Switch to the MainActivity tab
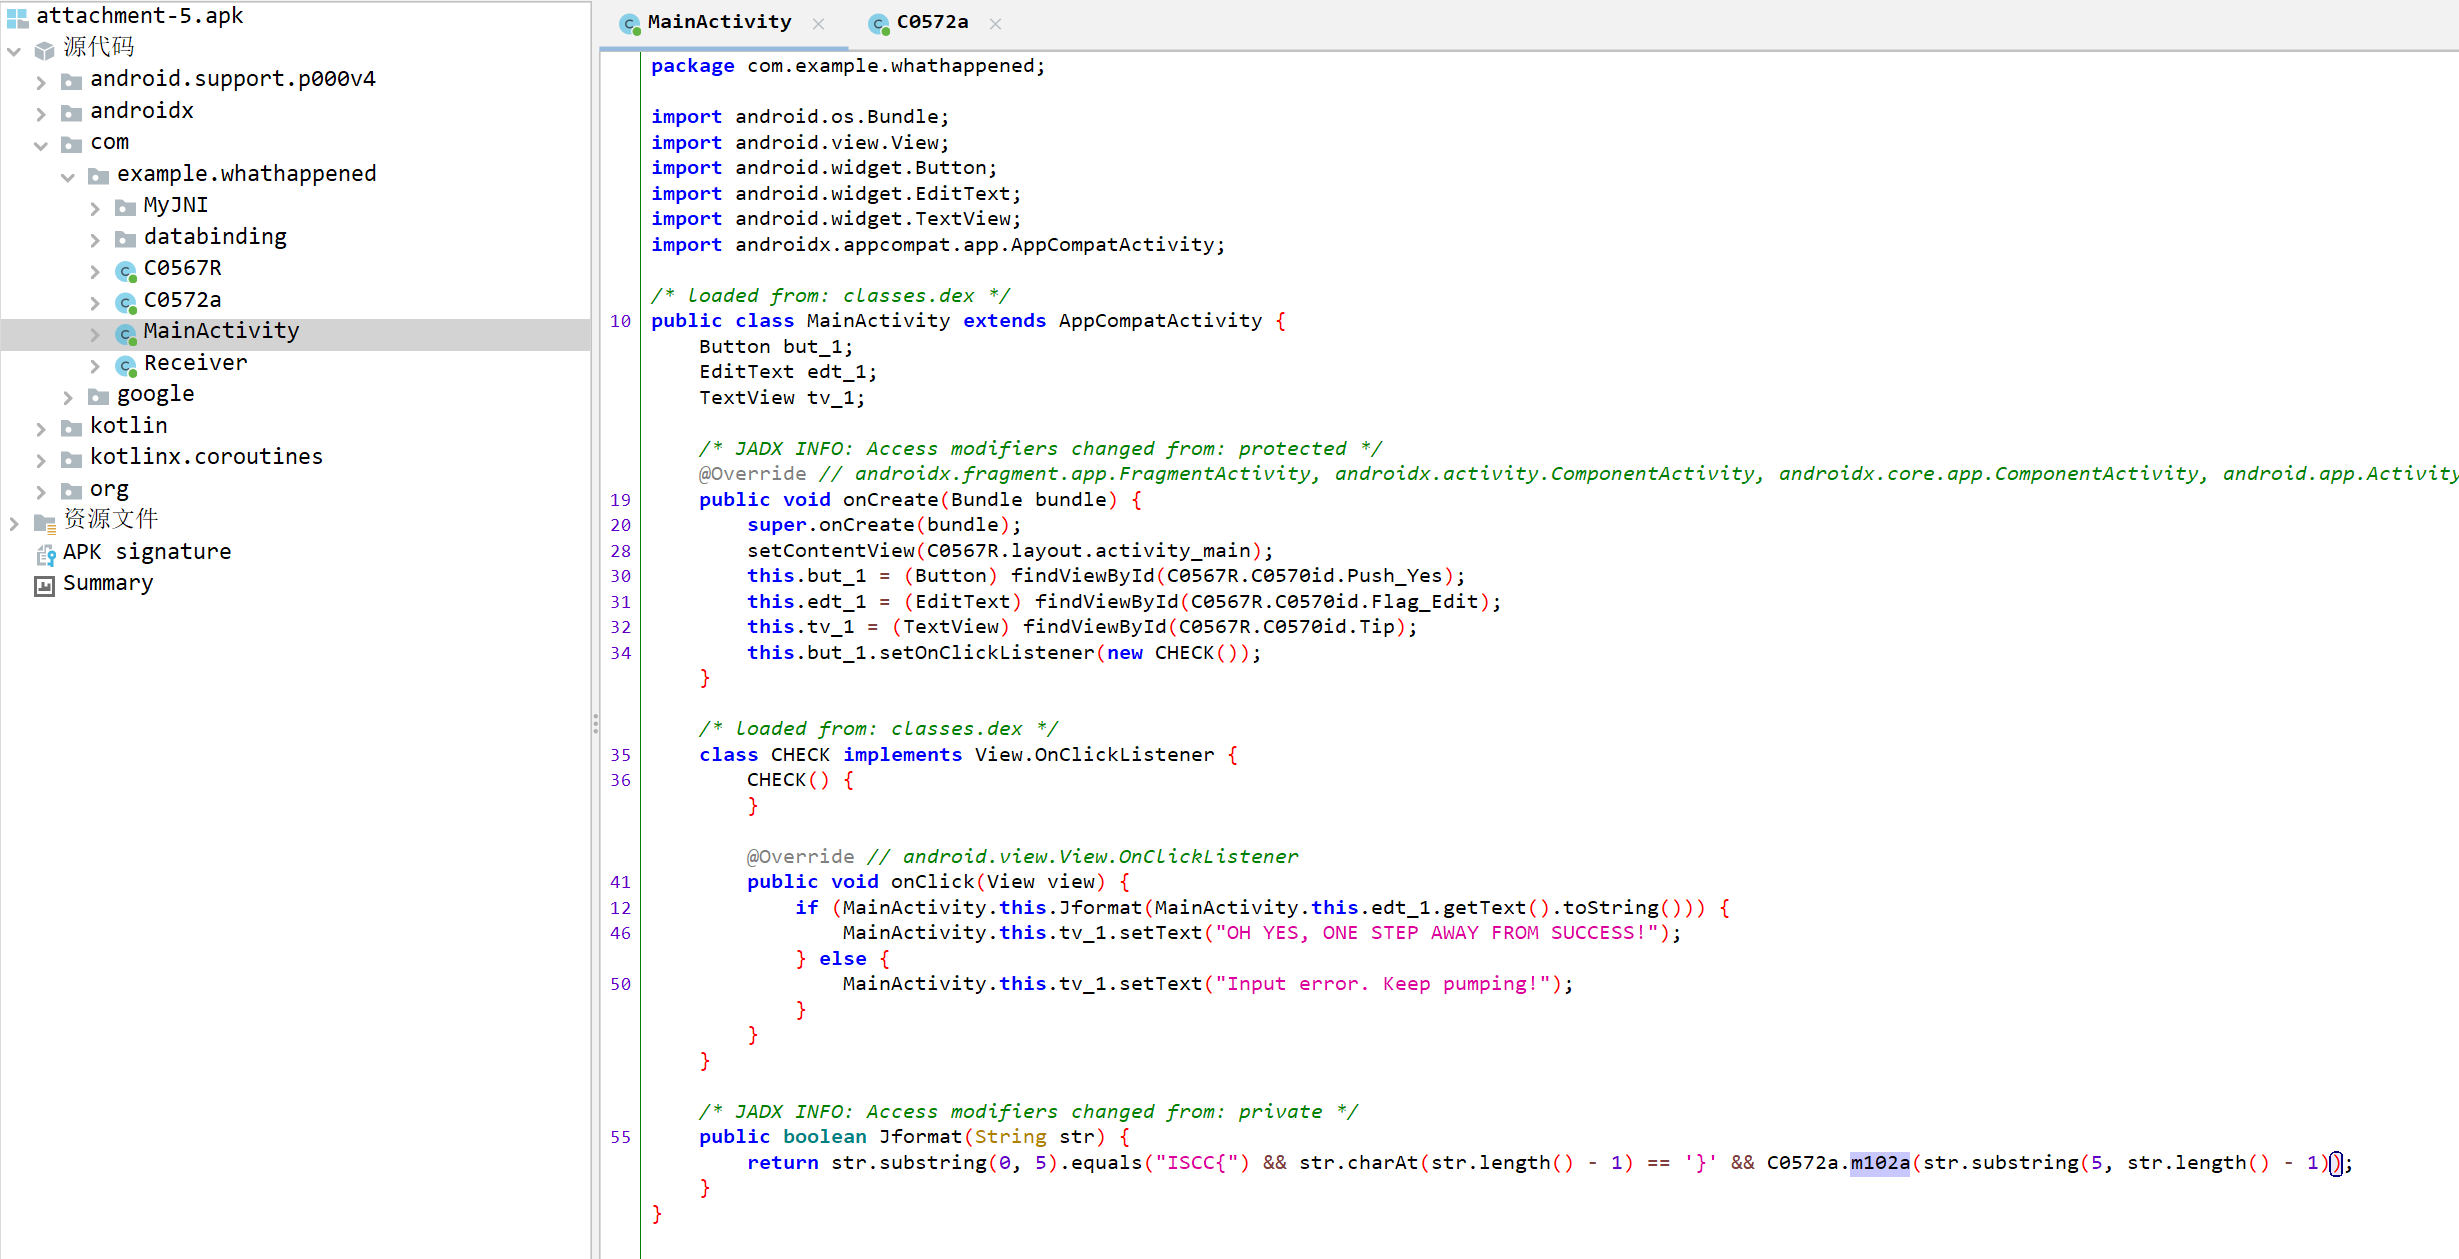 point(718,23)
